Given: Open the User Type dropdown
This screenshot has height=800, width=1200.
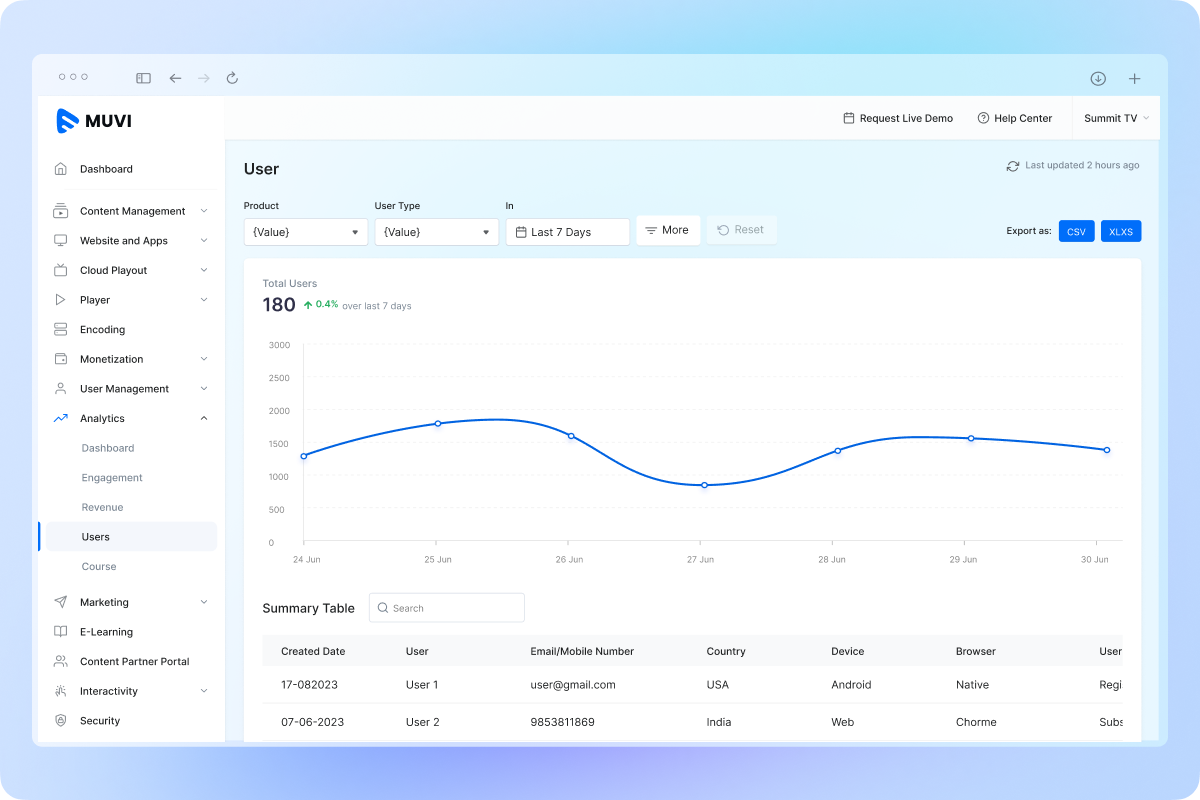Looking at the screenshot, I should coord(436,231).
